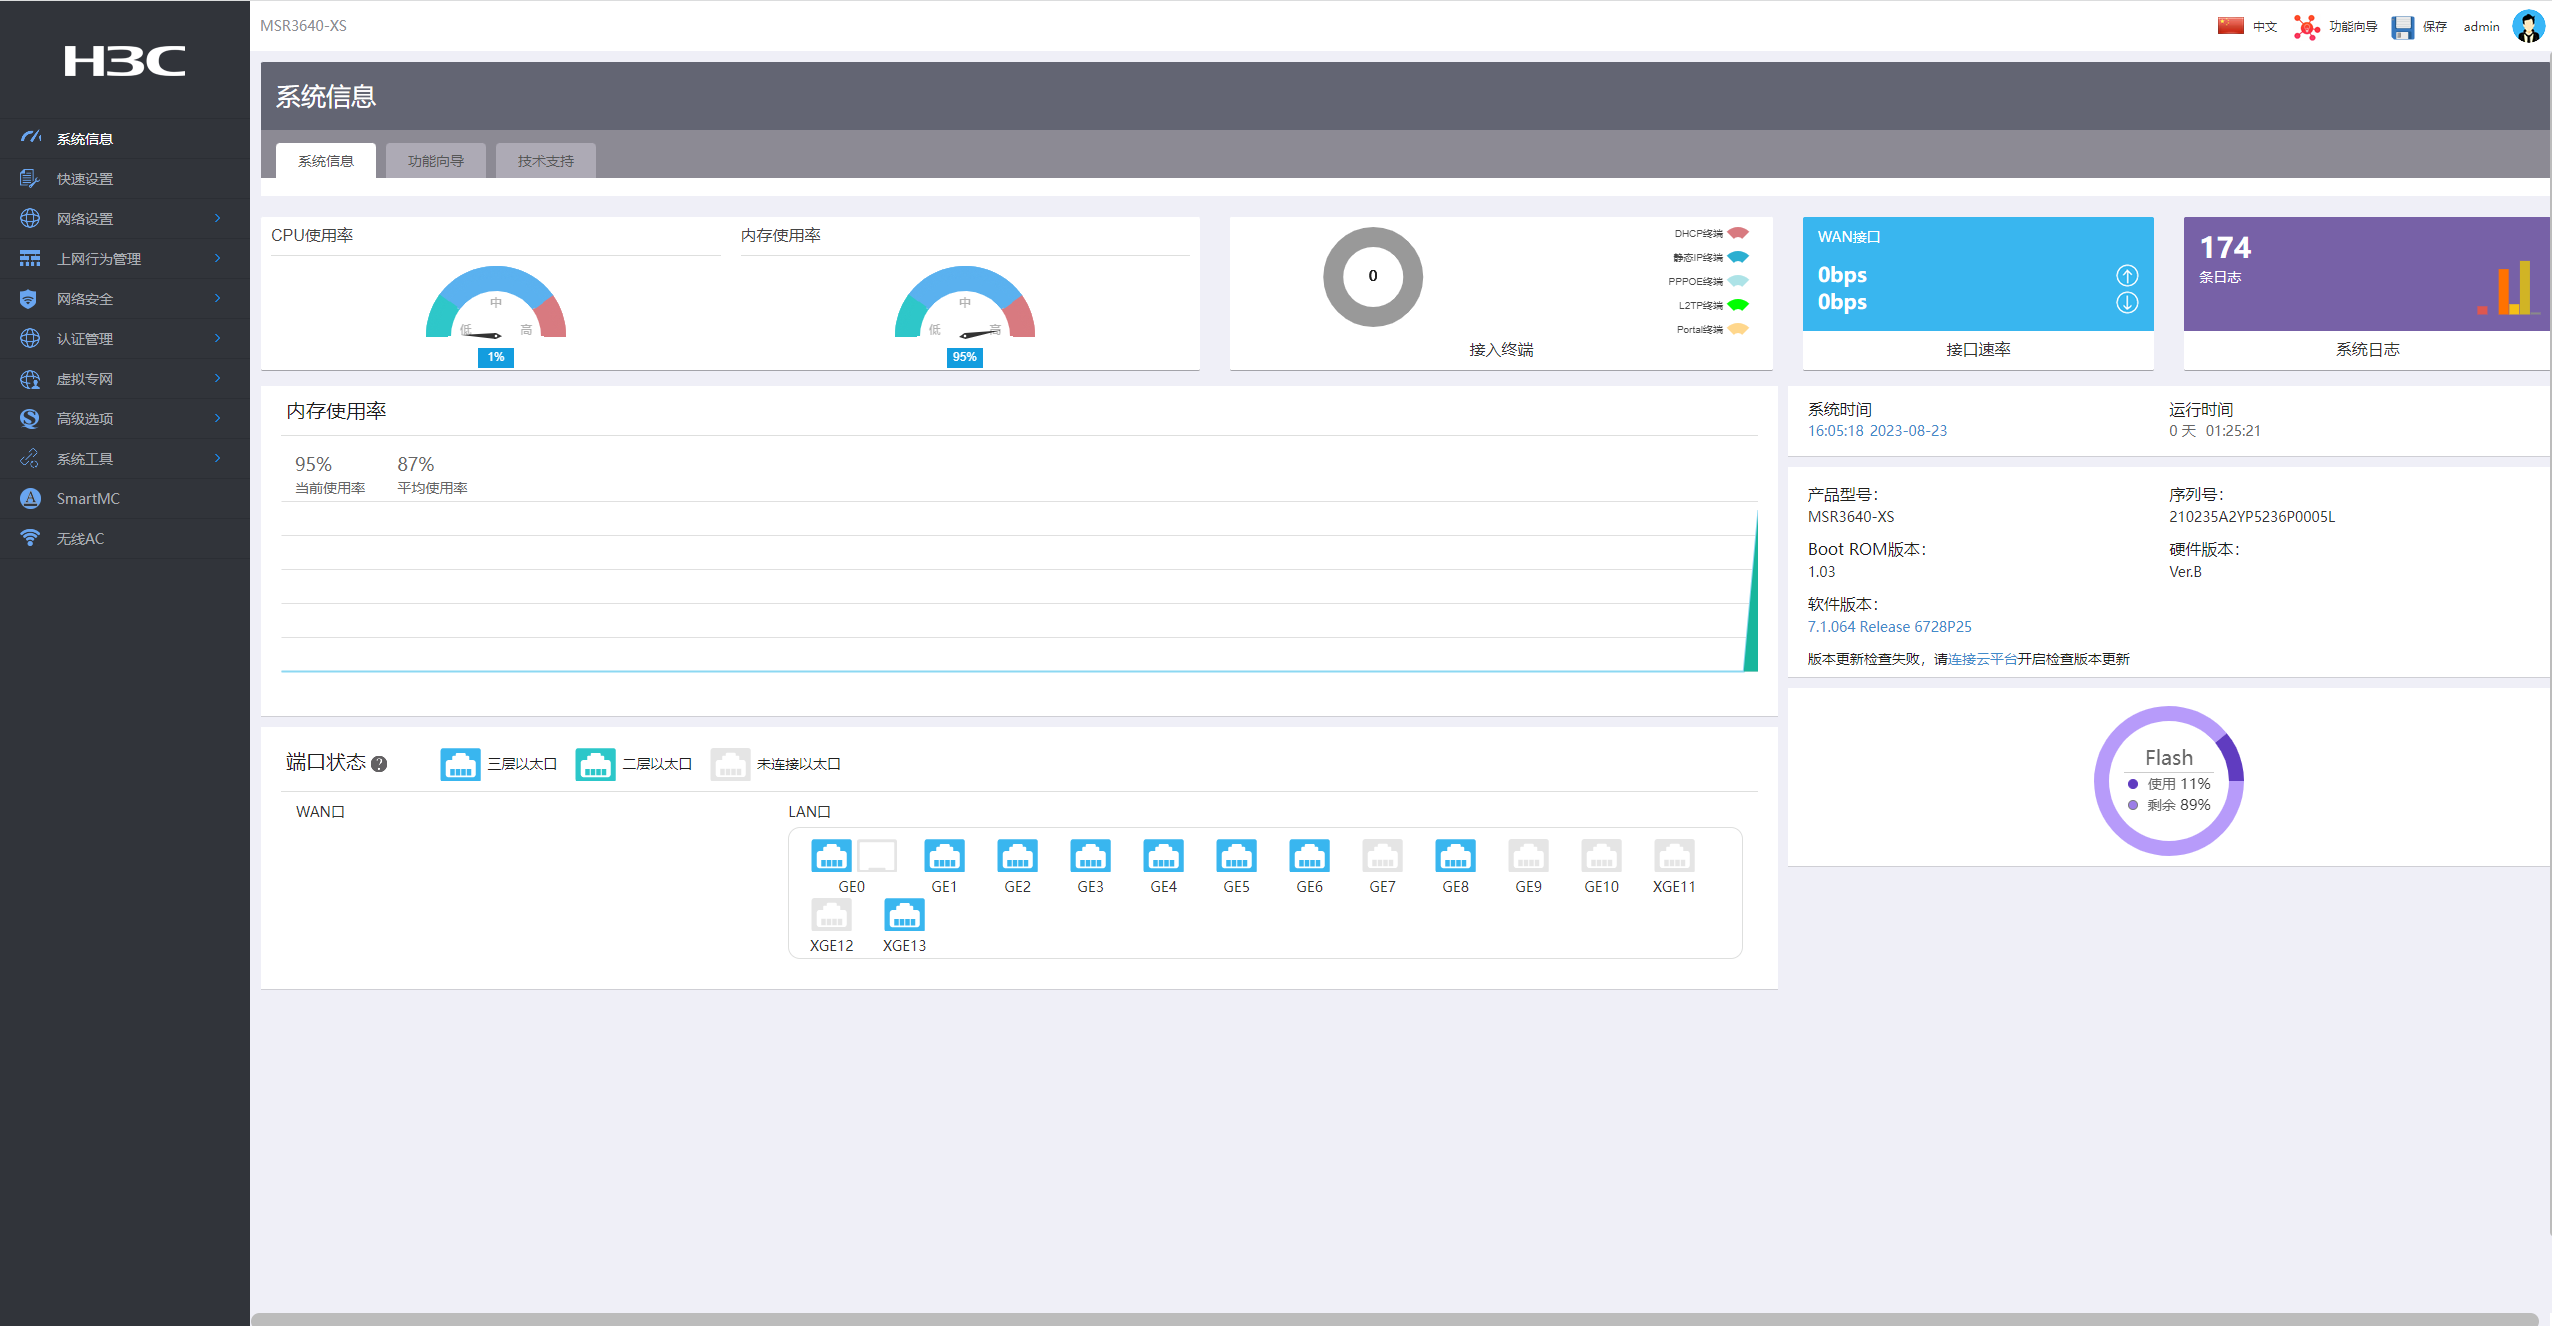
Task: Click the WAN upload arrow icon
Action: [2127, 275]
